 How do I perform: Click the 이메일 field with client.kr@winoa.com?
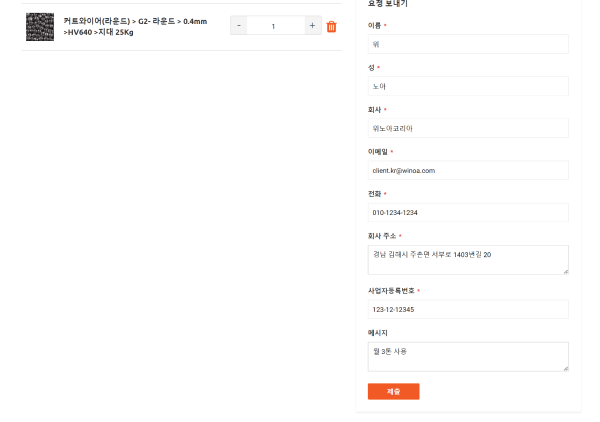468,170
